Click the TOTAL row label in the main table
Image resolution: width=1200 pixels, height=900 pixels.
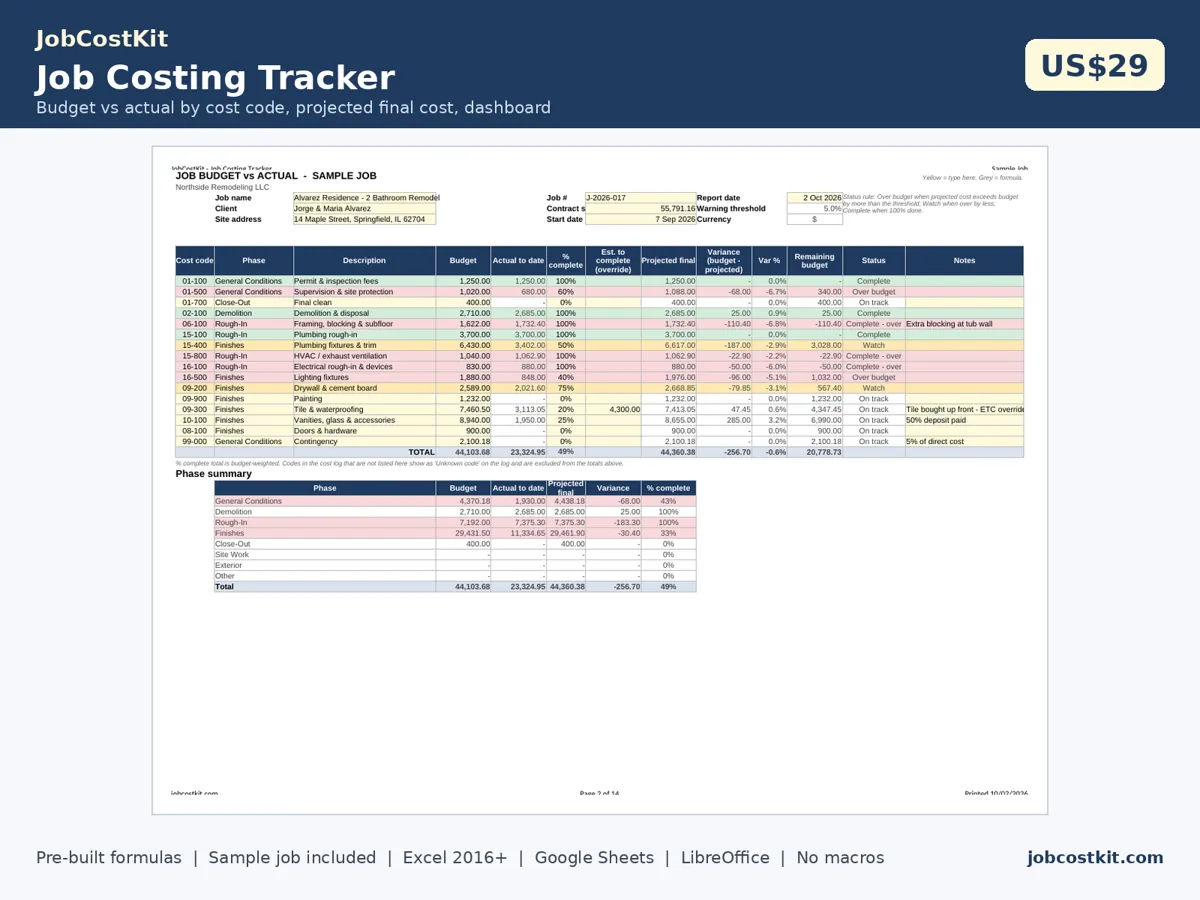421,452
